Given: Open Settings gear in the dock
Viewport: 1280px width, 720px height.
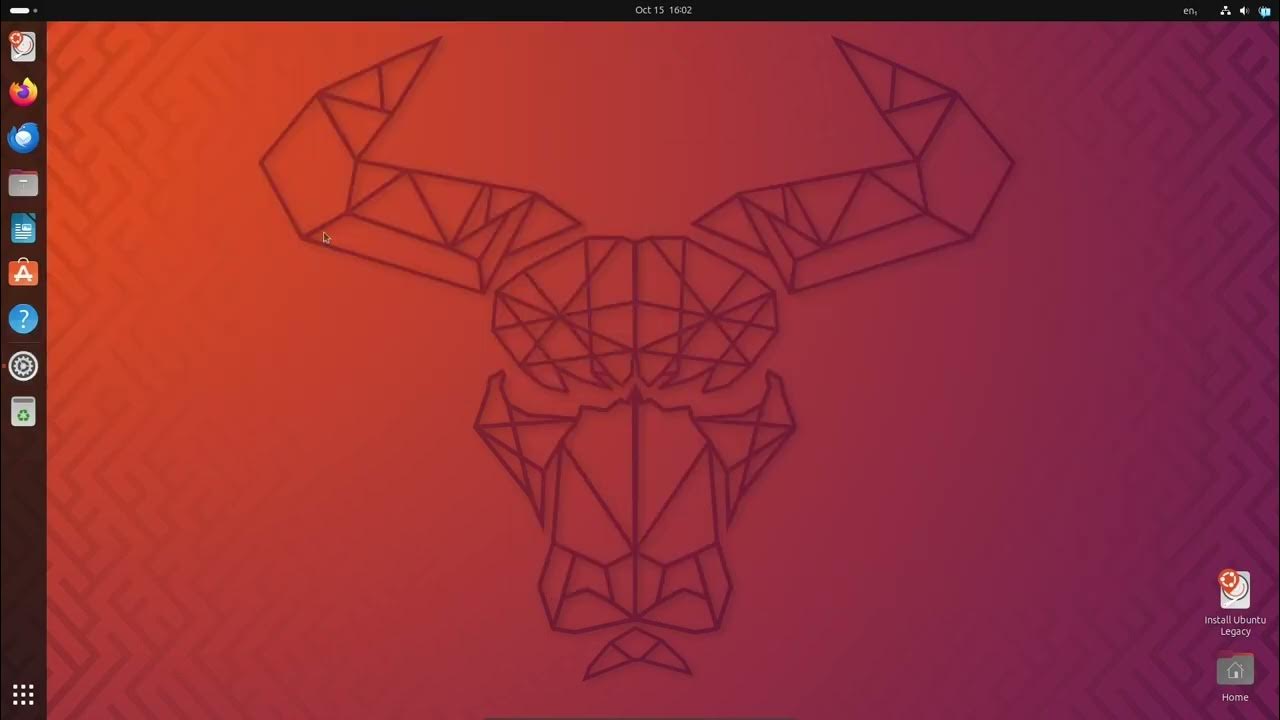Looking at the screenshot, I should pyautogui.click(x=23, y=365).
